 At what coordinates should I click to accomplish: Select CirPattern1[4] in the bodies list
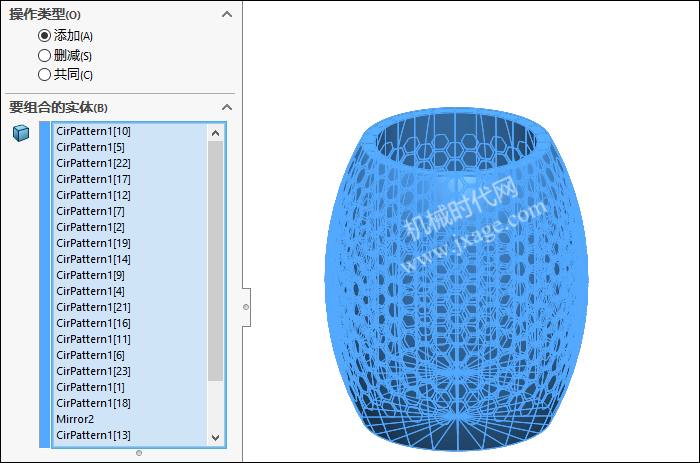[130, 291]
